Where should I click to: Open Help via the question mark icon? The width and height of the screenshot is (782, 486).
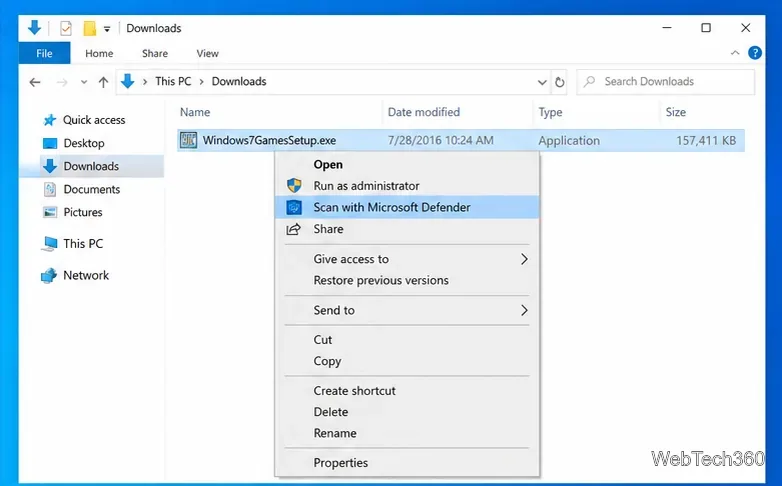(755, 52)
